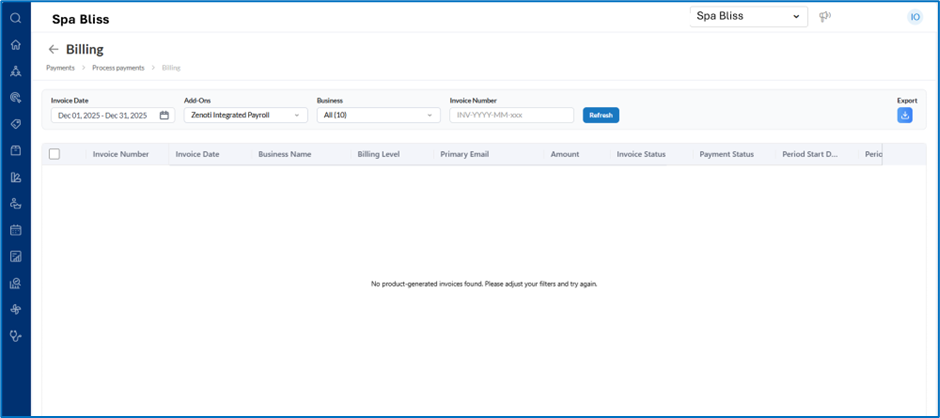Open the calendar icon in Invoice Date

[x=164, y=115]
